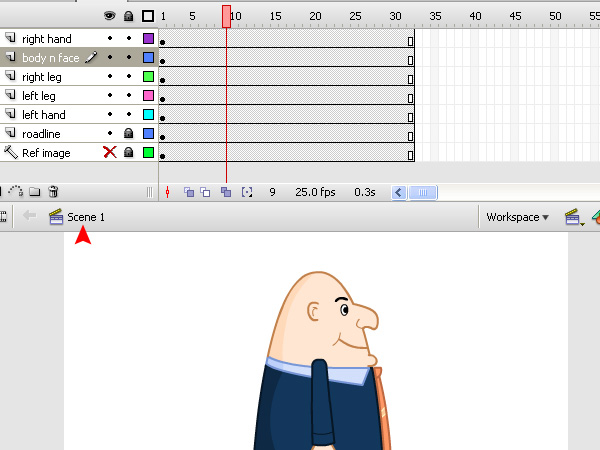Delete the selected layer with trash icon
The width and height of the screenshot is (600, 450).
point(54,191)
